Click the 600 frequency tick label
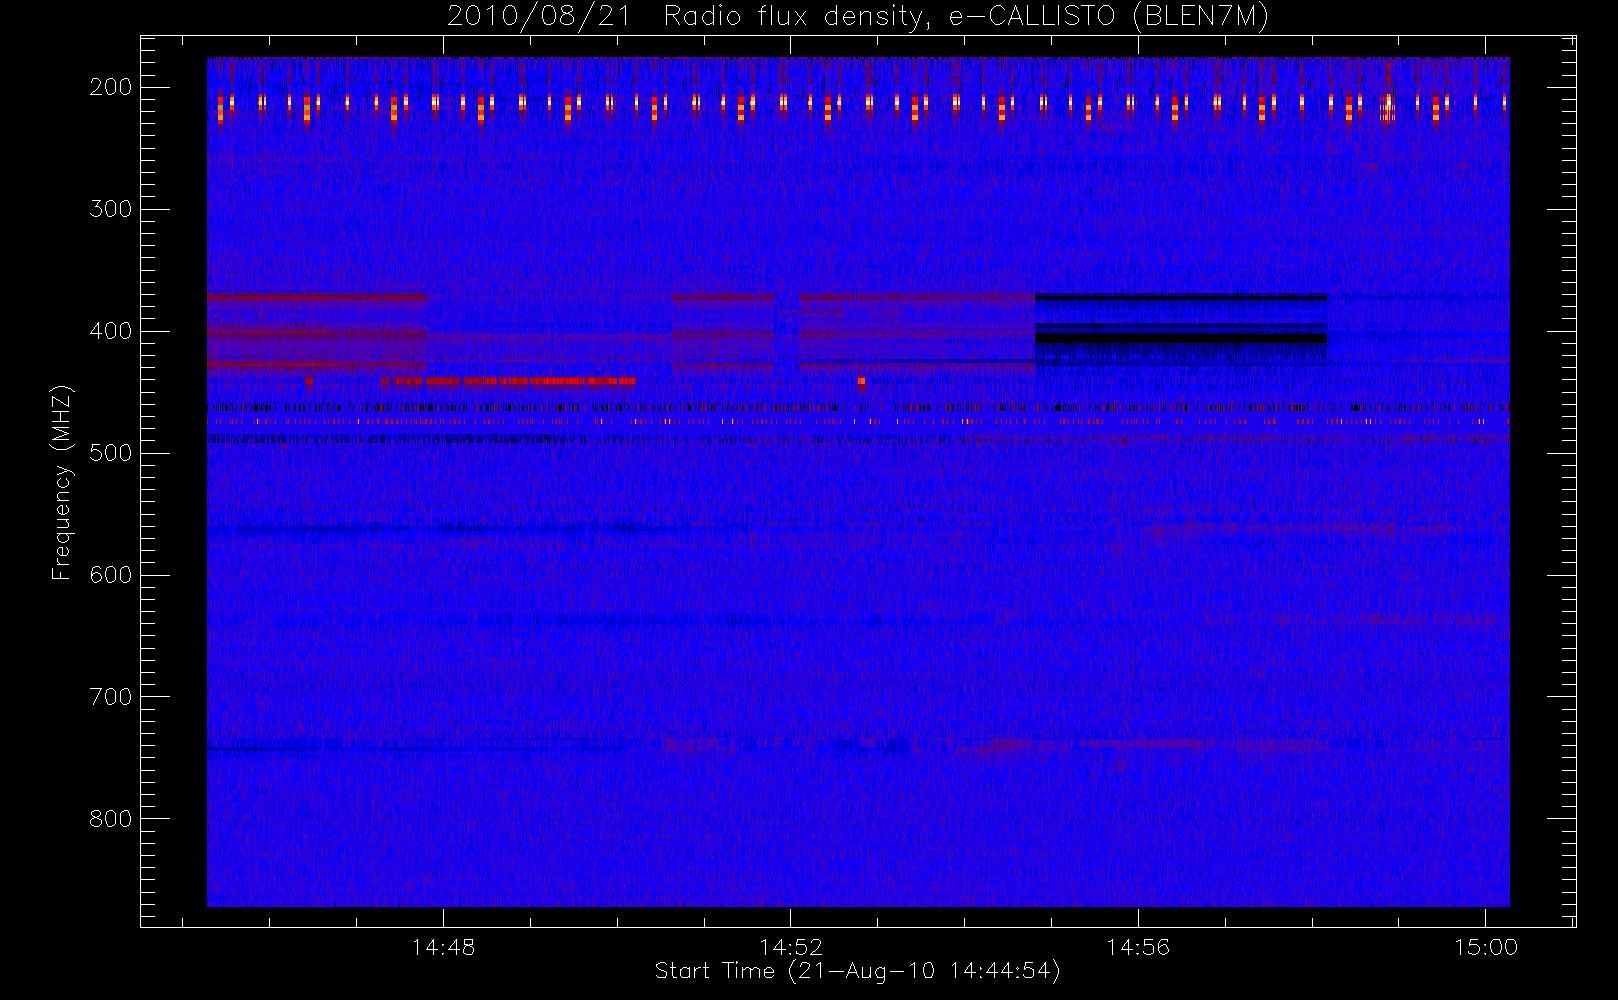Viewport: 1618px width, 1000px height. [x=111, y=575]
